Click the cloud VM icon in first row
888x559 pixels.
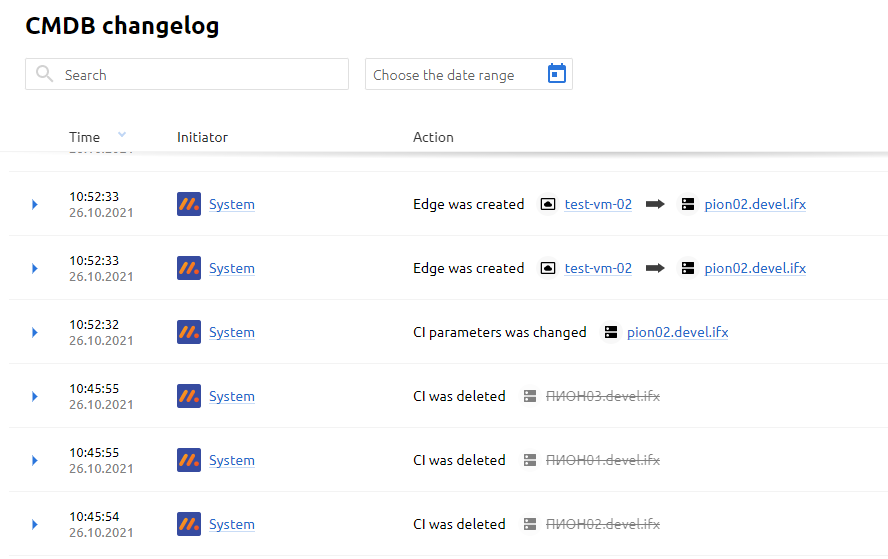tap(548, 204)
